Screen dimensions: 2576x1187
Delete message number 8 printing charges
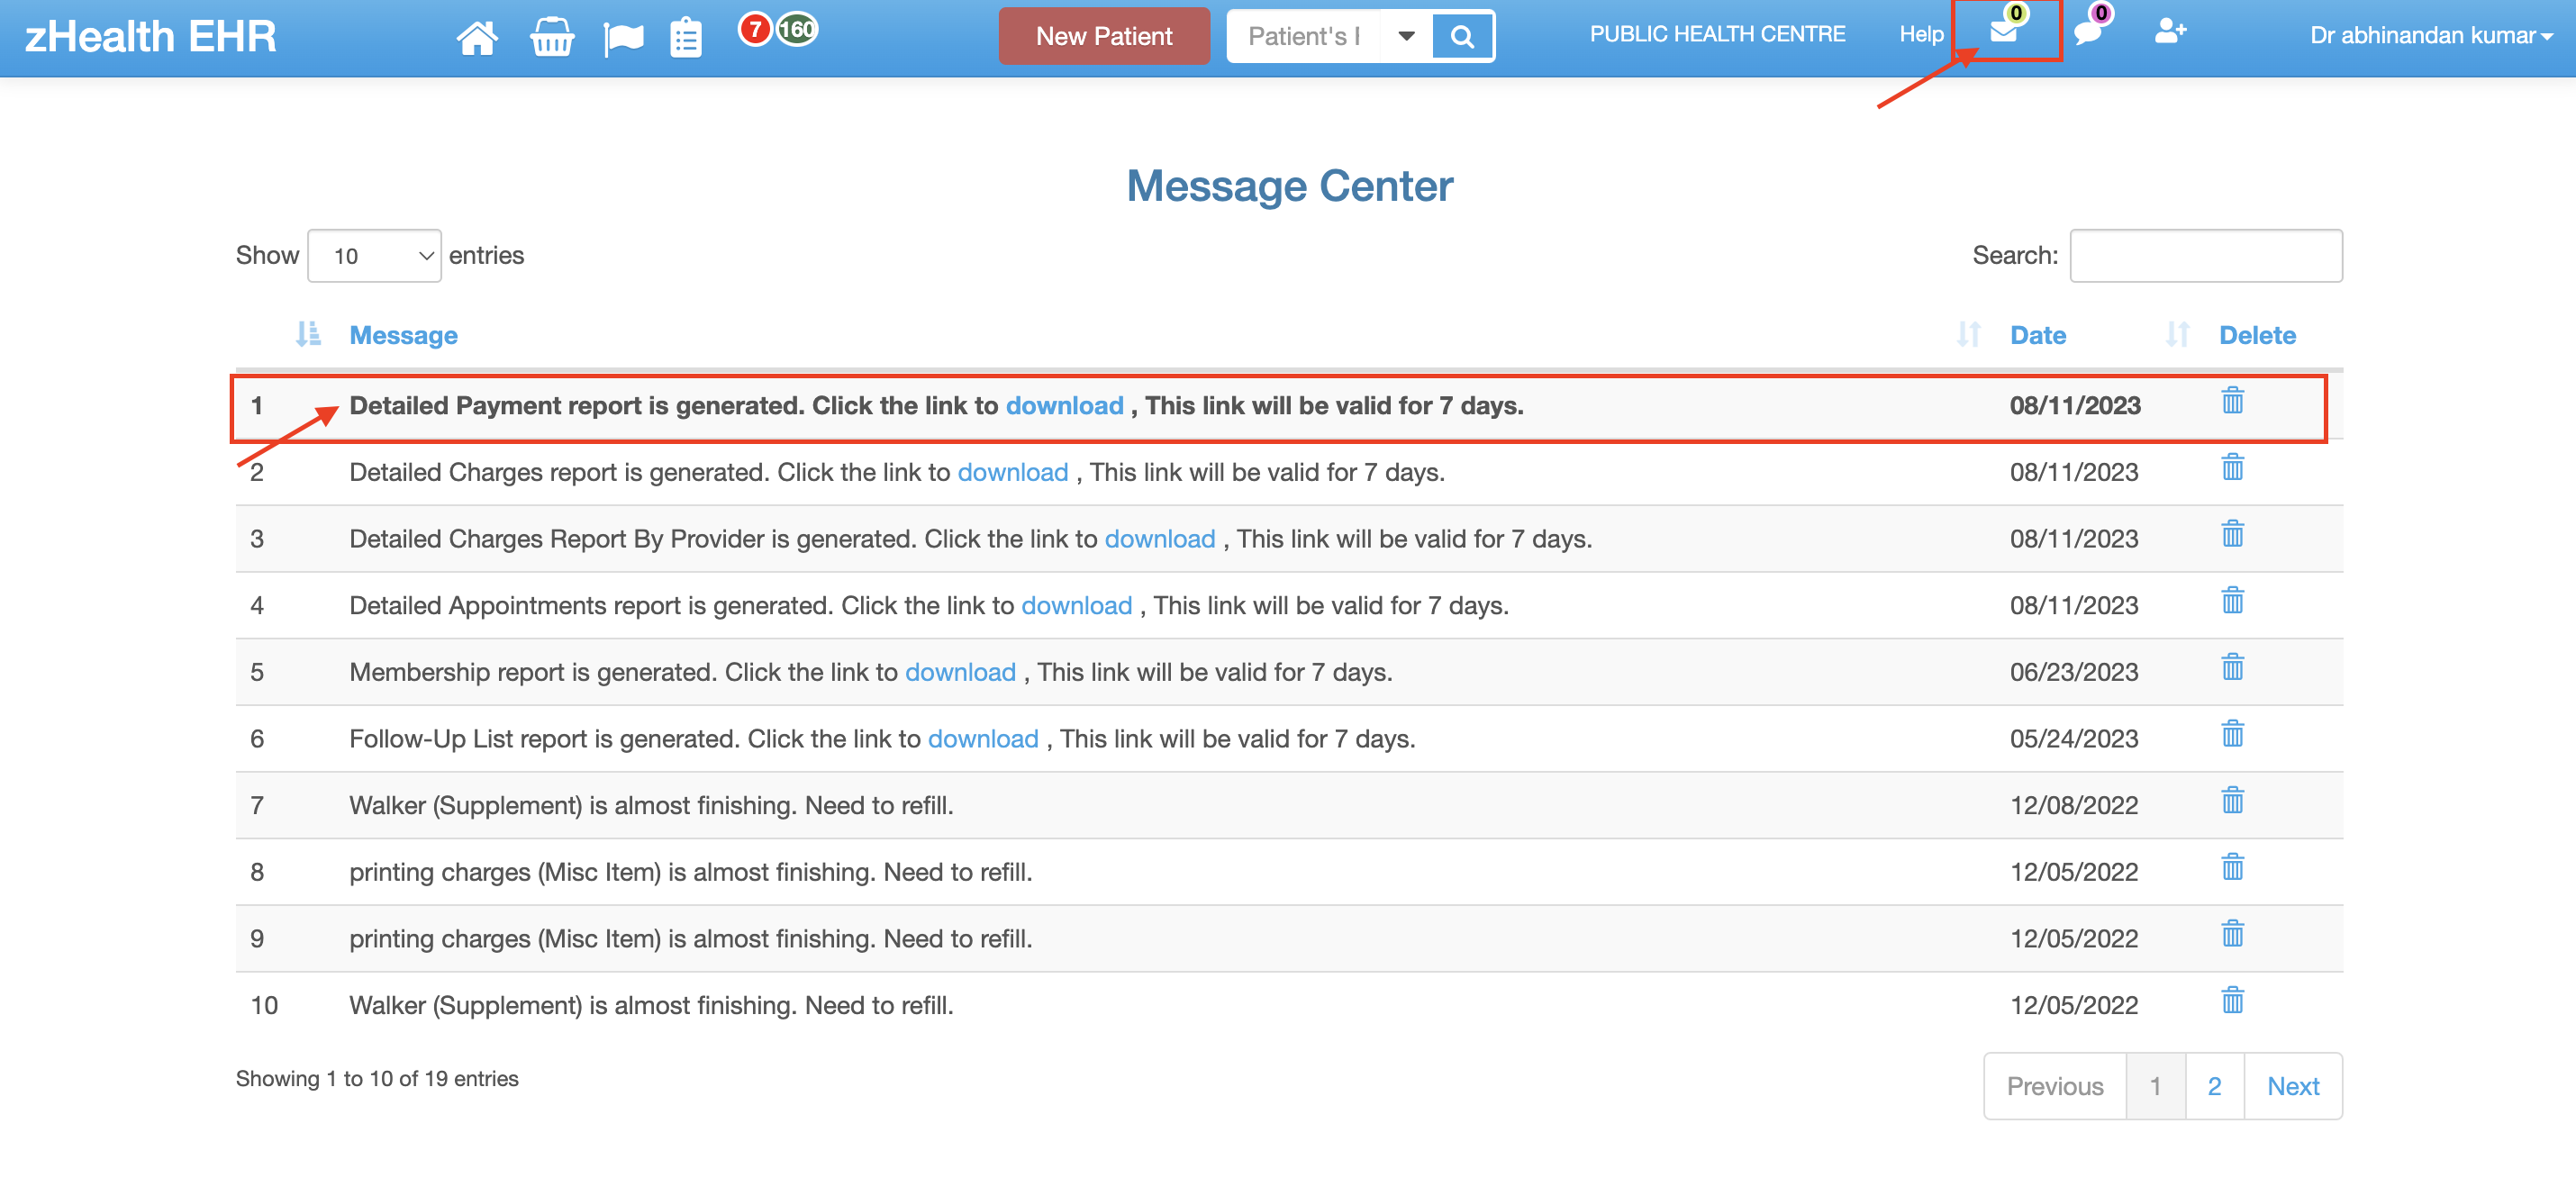pos(2232,868)
